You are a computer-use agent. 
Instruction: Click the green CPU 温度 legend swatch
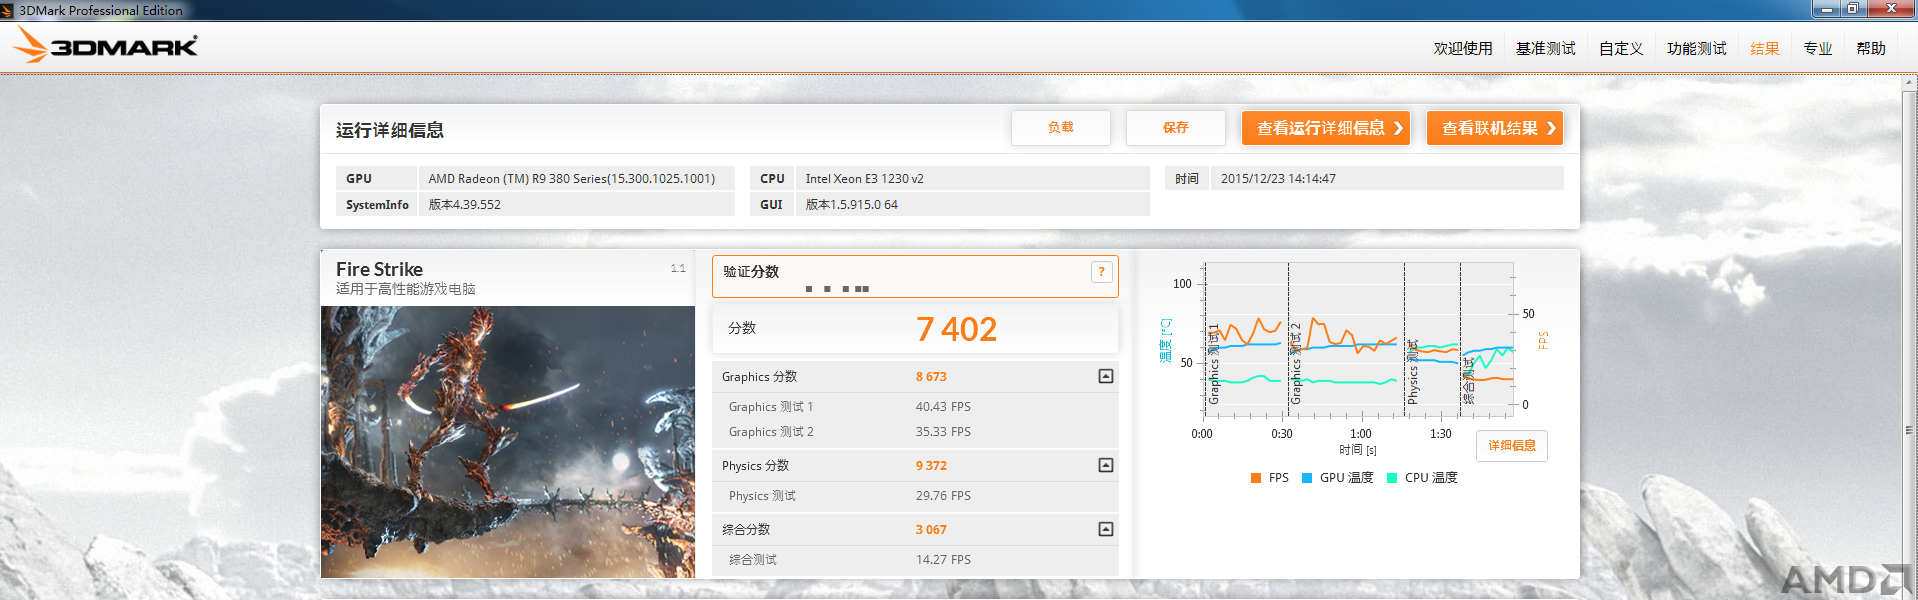point(1392,478)
